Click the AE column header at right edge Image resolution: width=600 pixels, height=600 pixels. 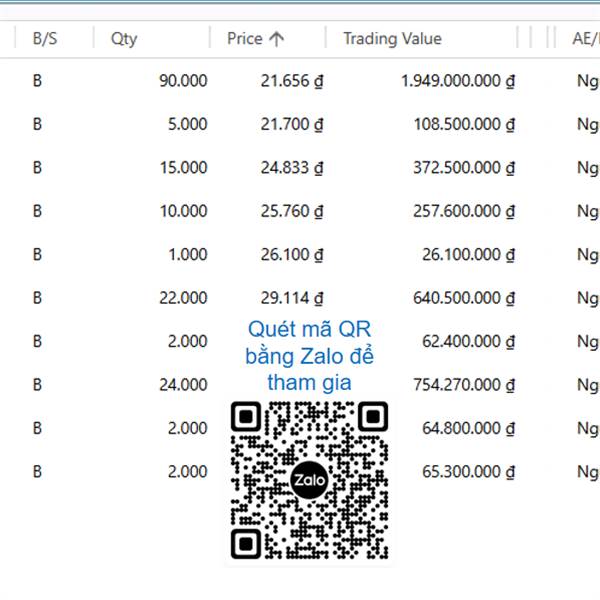(x=586, y=38)
